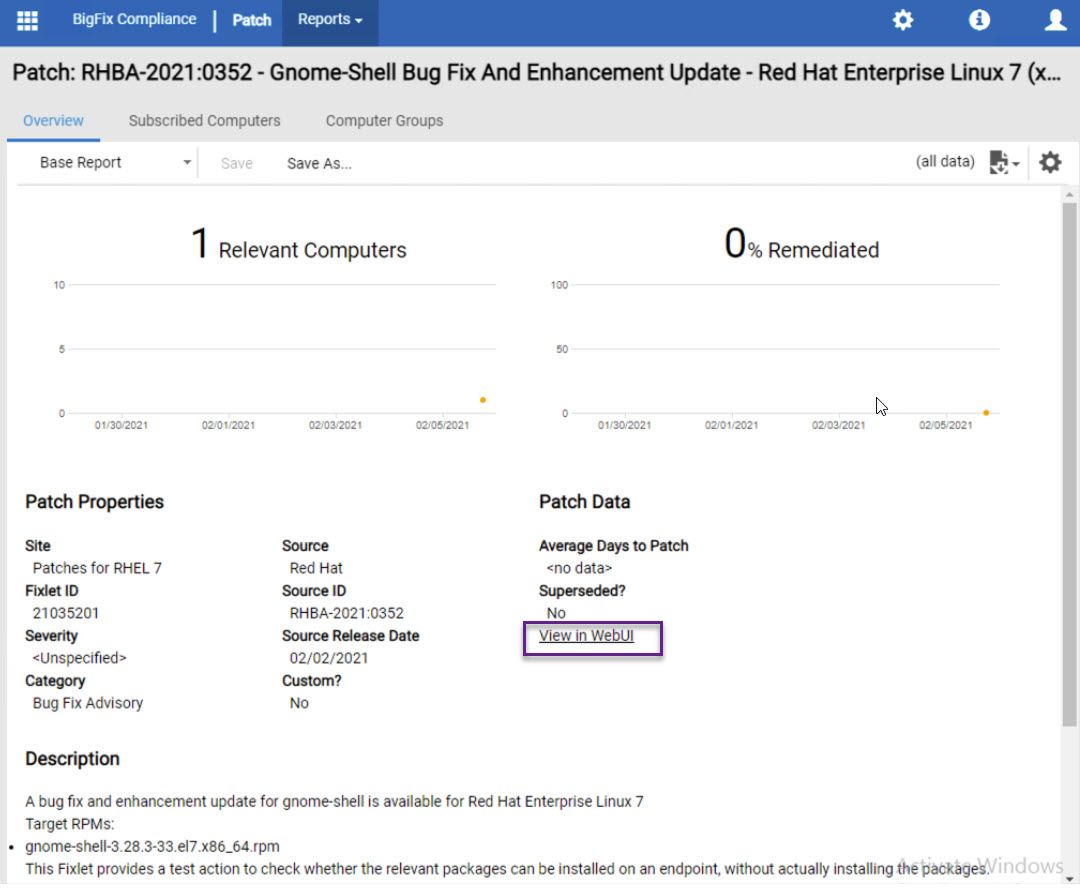Click the export report icon
This screenshot has width=1080, height=888.
click(x=1004, y=163)
